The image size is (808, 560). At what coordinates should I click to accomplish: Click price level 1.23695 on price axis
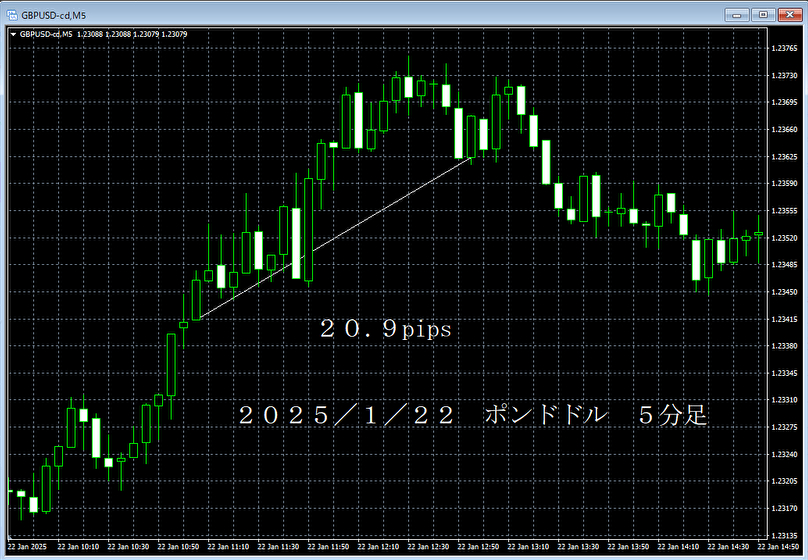[x=784, y=103]
